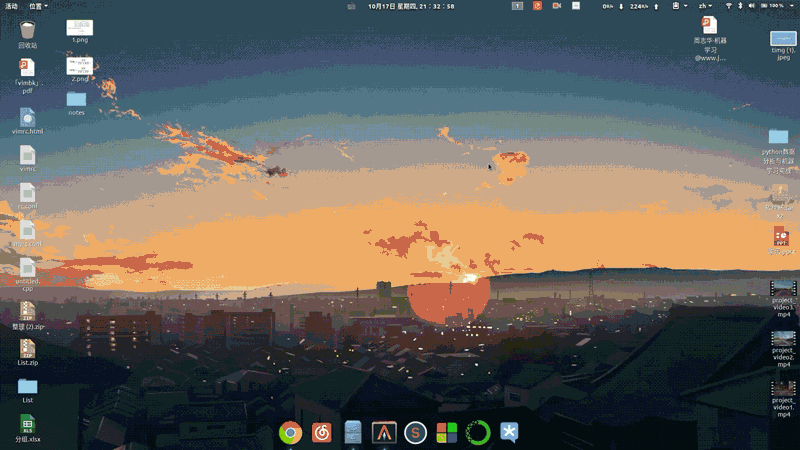
Task: Select the project_video1.mp4 file
Action: [x=783, y=388]
